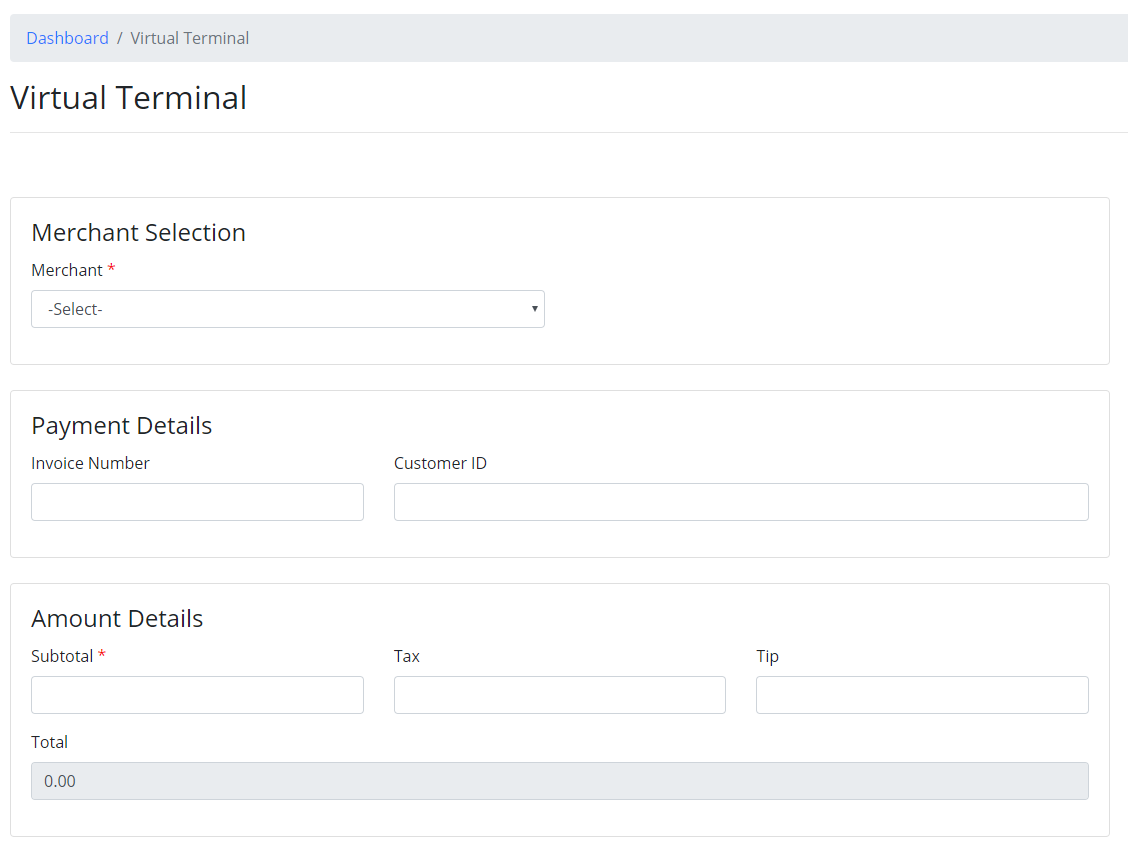Click the Merchant field label
Viewport: 1128px width, 857px height.
(67, 270)
